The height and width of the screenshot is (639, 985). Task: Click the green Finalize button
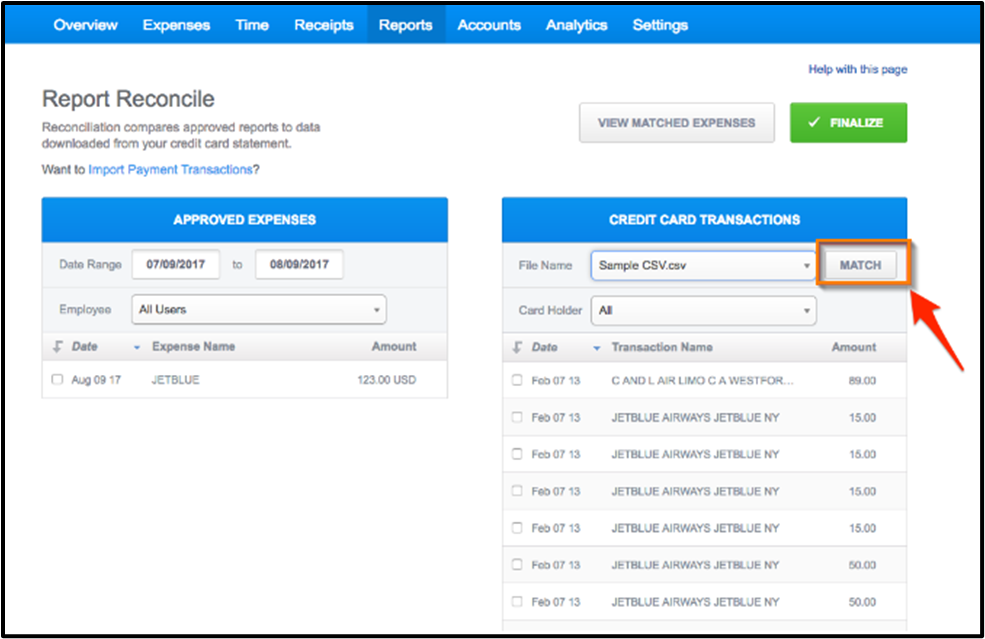coord(848,123)
